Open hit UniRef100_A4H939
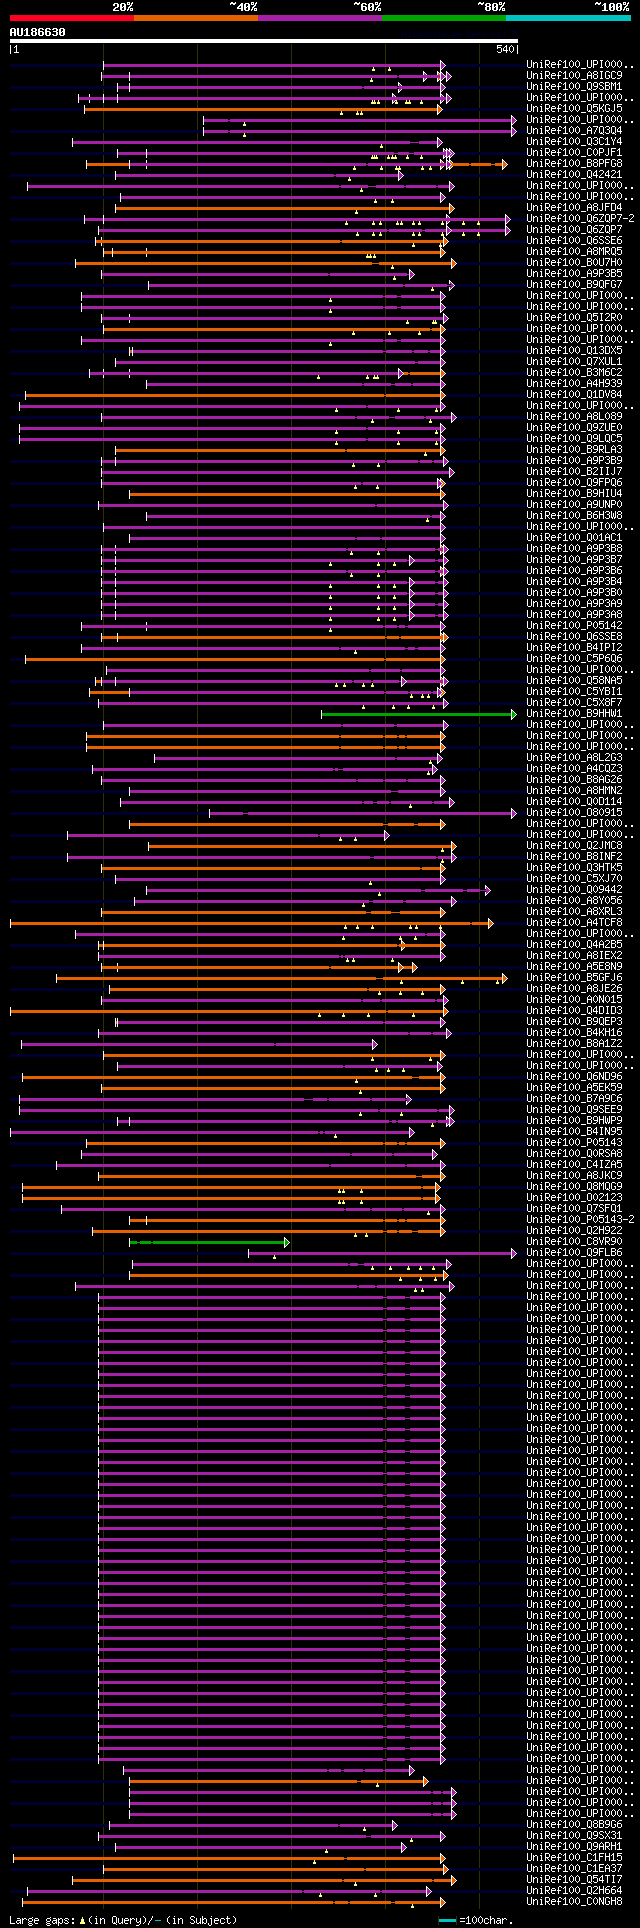 click(x=574, y=383)
